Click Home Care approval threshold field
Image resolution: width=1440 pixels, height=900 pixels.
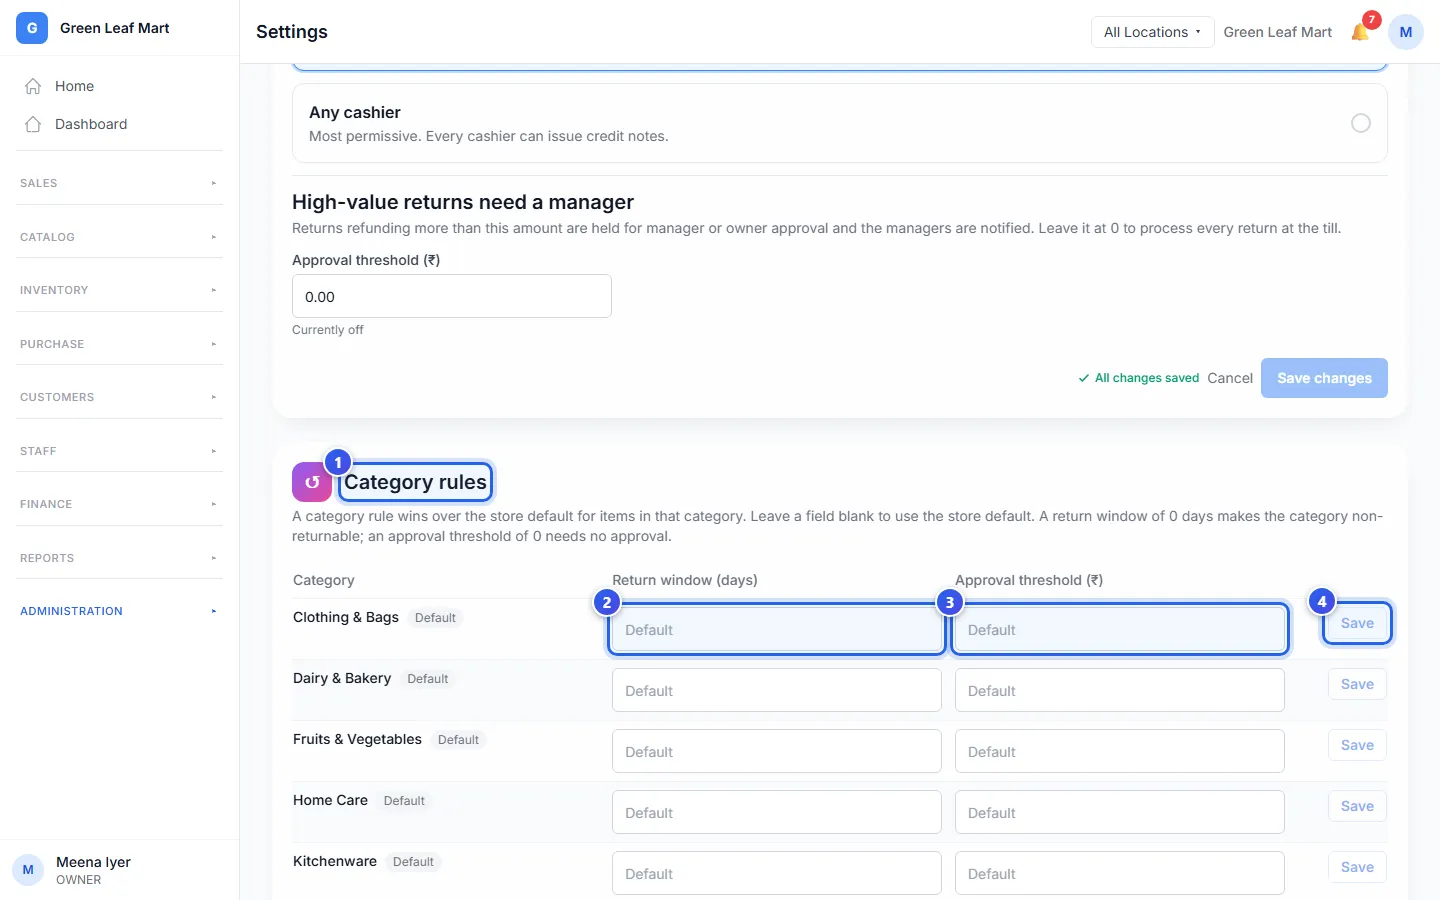[1120, 812]
